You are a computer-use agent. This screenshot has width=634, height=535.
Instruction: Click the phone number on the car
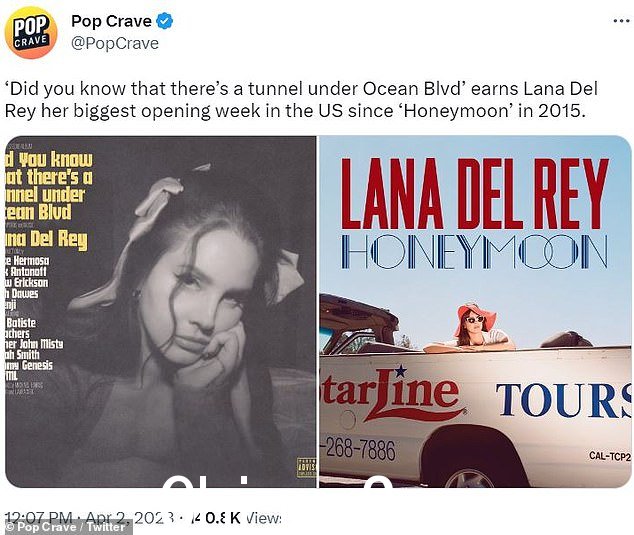358,450
